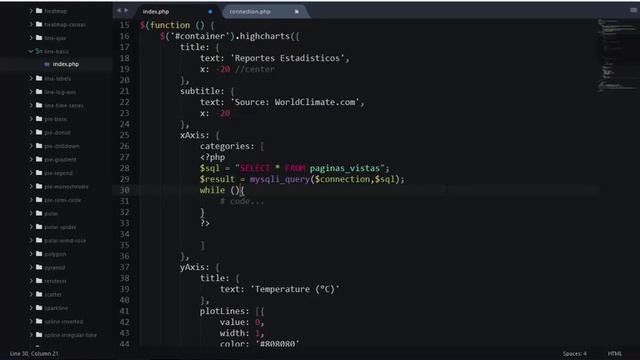Viewport: 640px width, 360px height.
Task: Collapse the line-basic folder
Action: 31,51
